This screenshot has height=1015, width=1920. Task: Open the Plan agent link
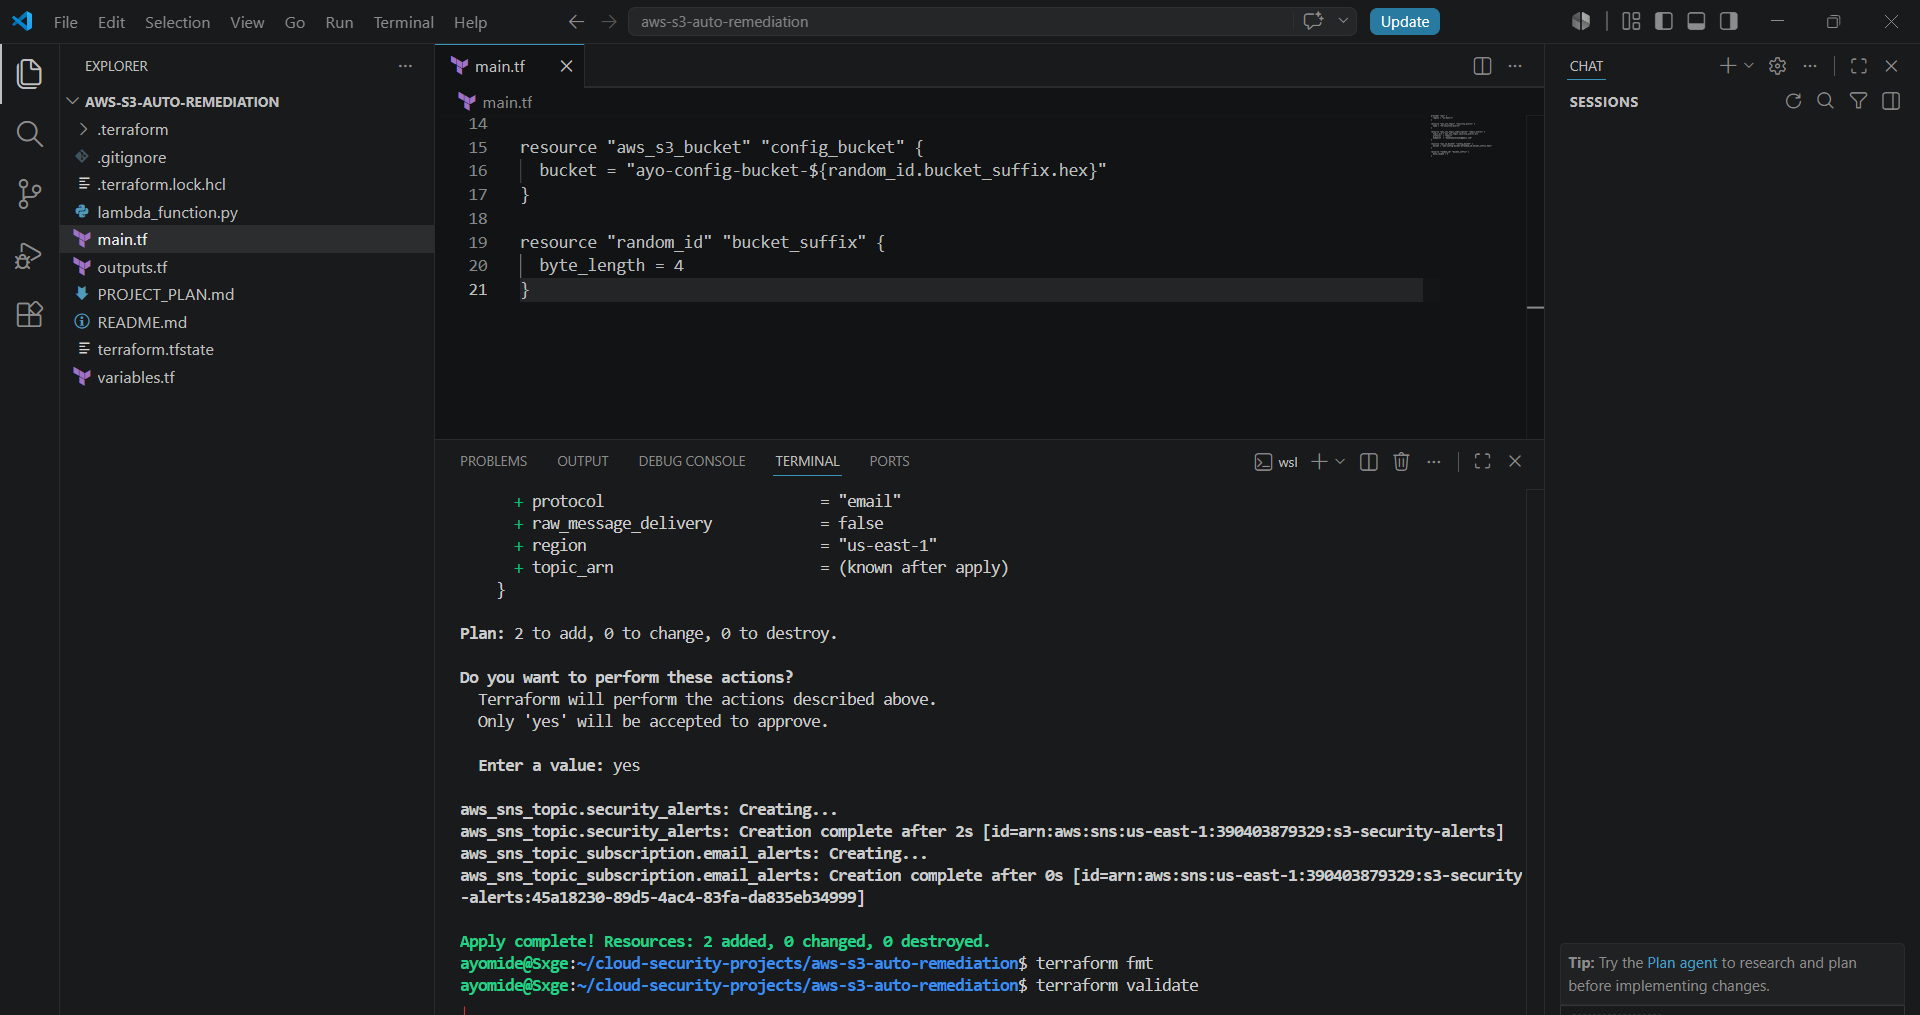[1682, 963]
